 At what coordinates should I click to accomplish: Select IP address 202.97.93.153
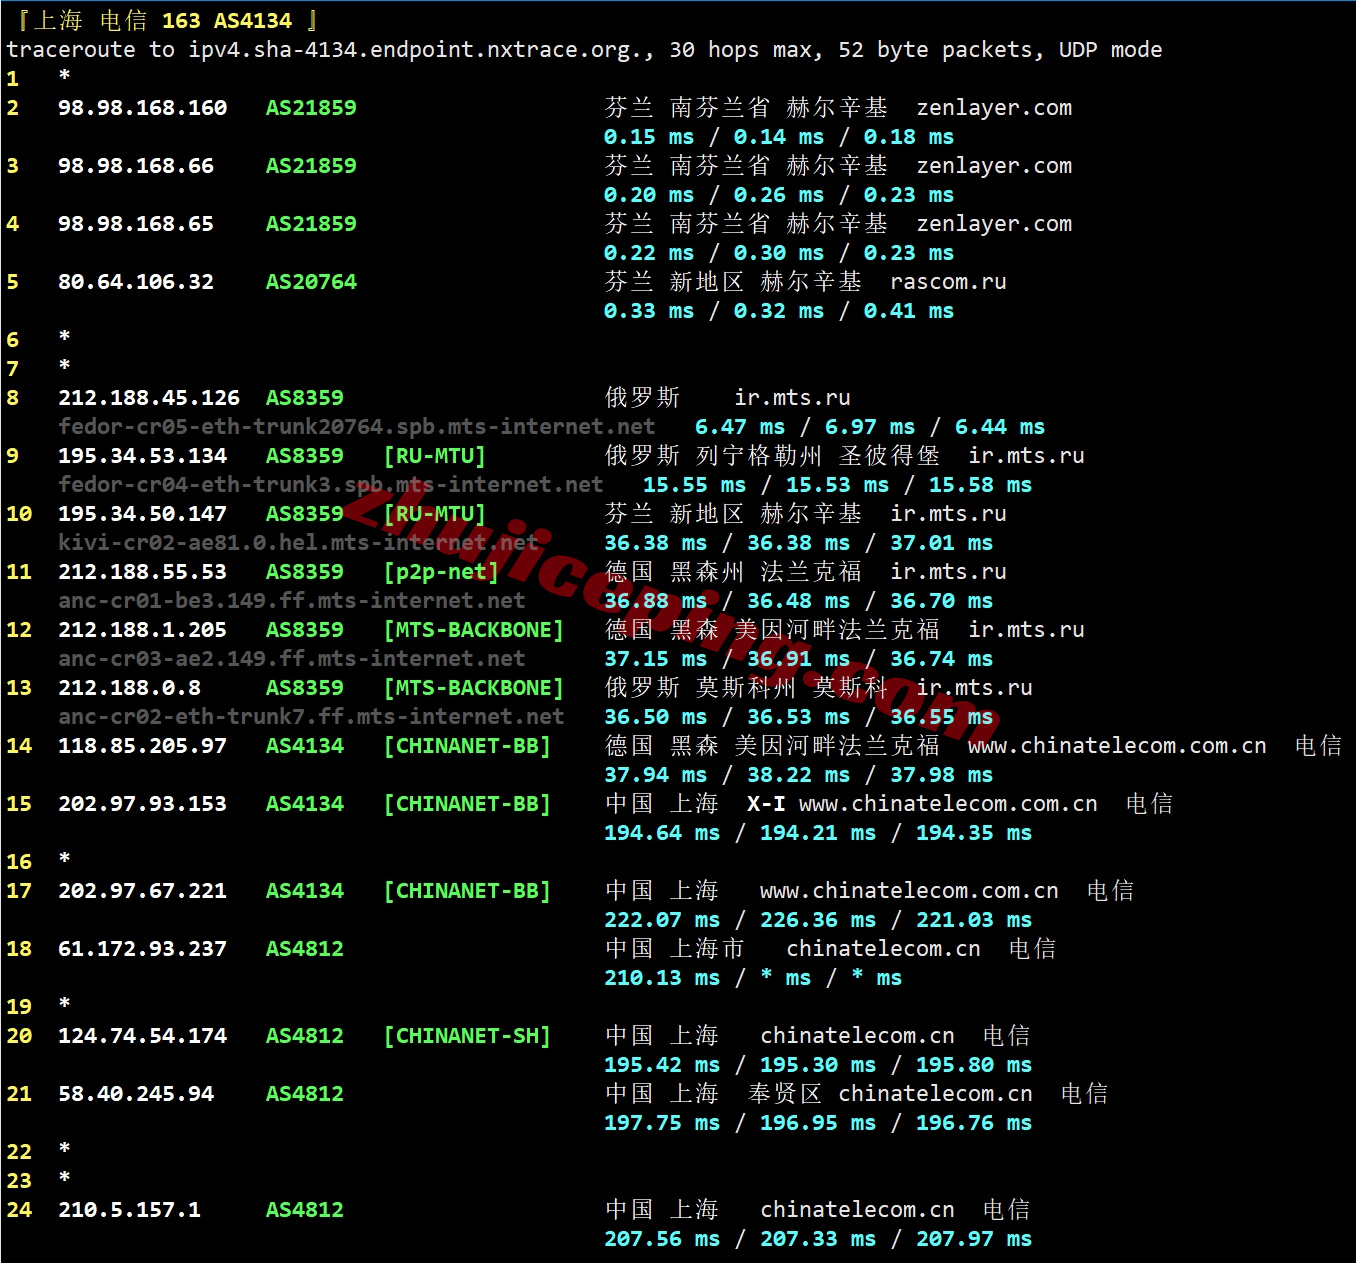click(x=143, y=804)
